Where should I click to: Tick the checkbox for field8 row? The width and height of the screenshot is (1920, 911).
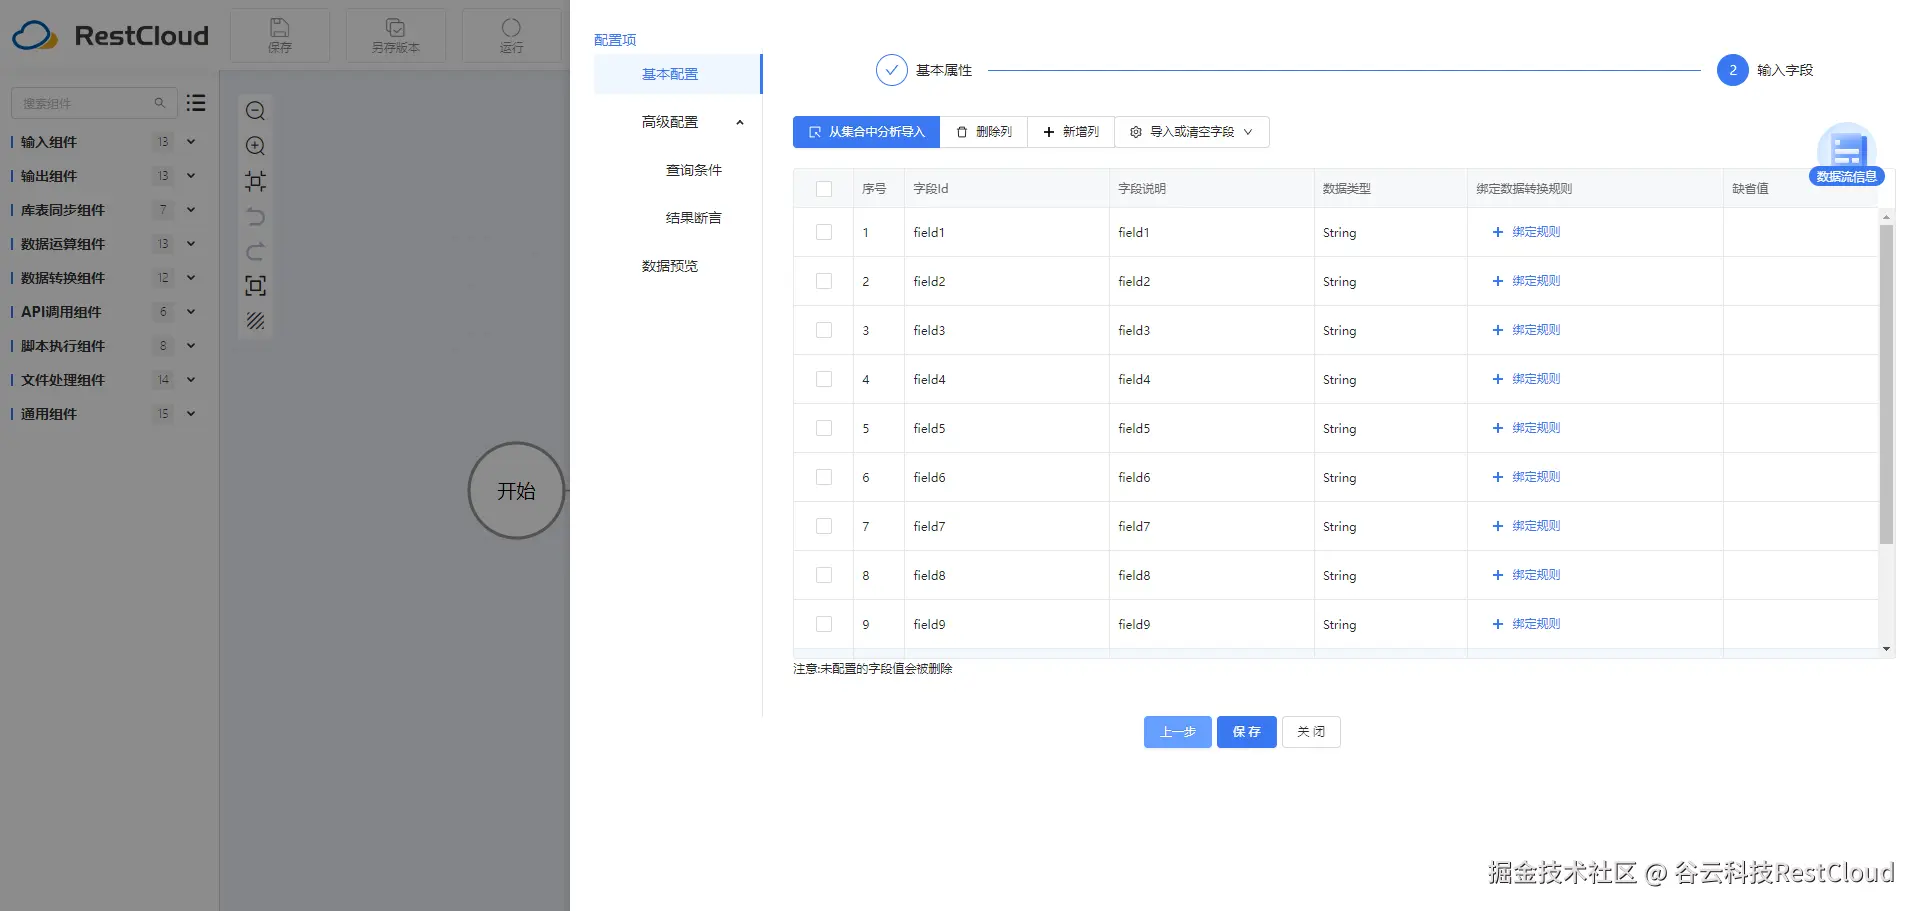pyautogui.click(x=824, y=575)
